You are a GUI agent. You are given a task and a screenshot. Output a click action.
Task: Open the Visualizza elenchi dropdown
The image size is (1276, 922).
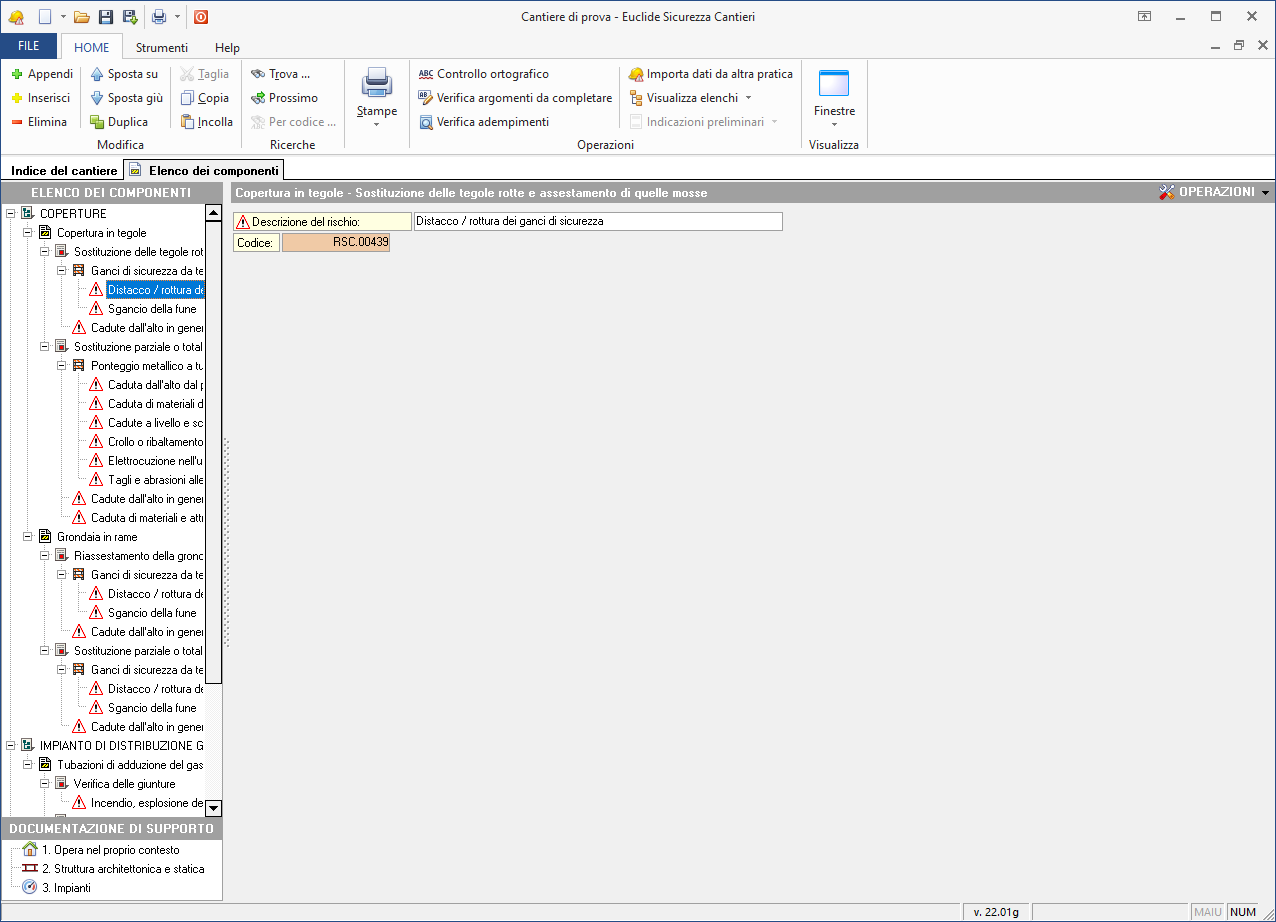click(x=691, y=98)
